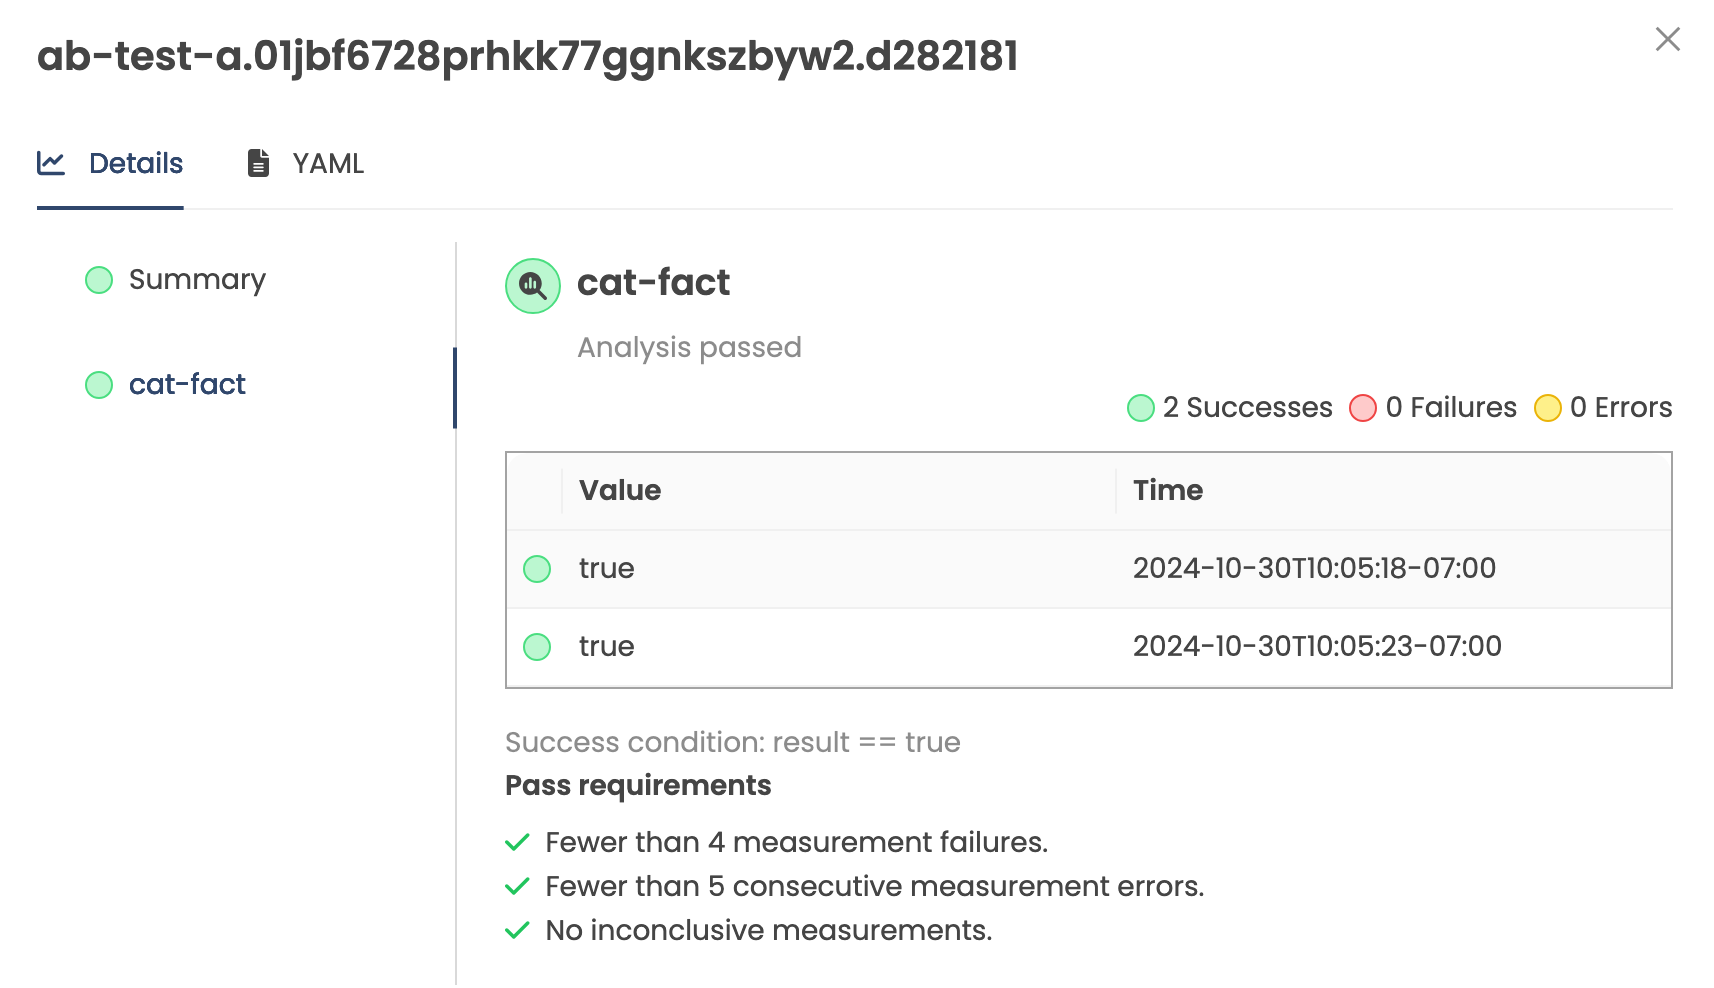This screenshot has height=988, width=1714.
Task: Click the Time column header
Action: [1168, 490]
